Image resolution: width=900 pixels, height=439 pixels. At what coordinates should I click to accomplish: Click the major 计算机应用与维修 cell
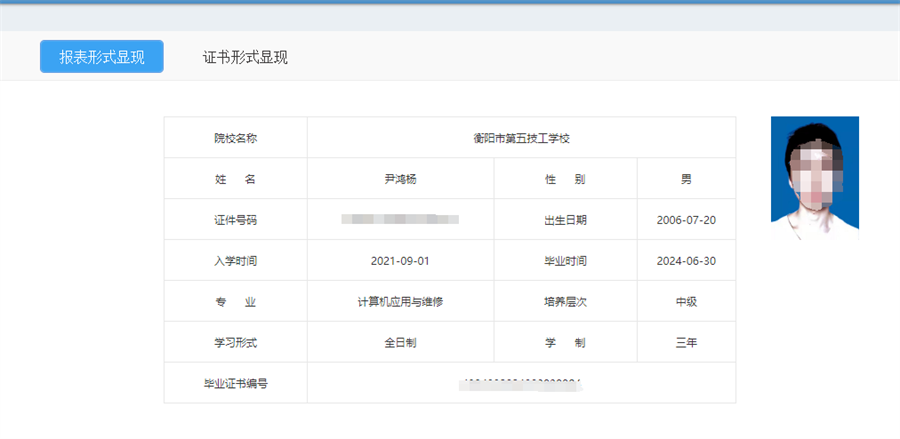pos(400,302)
